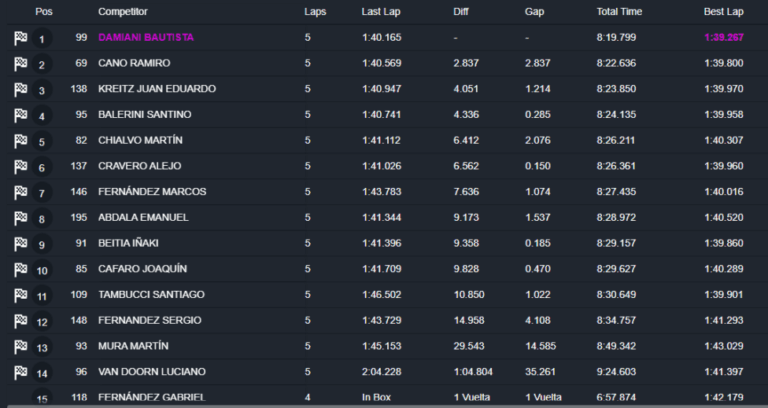This screenshot has height=408, width=768.
Task: Click the finish flag on Kreitz Juan Eduardo row
Action: 21,89
